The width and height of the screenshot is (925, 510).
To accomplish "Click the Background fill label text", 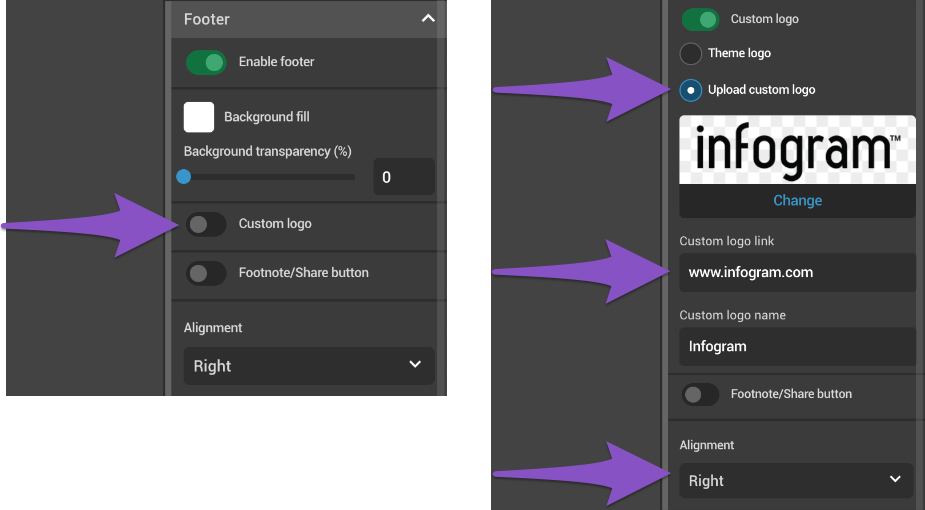I will 266,117.
